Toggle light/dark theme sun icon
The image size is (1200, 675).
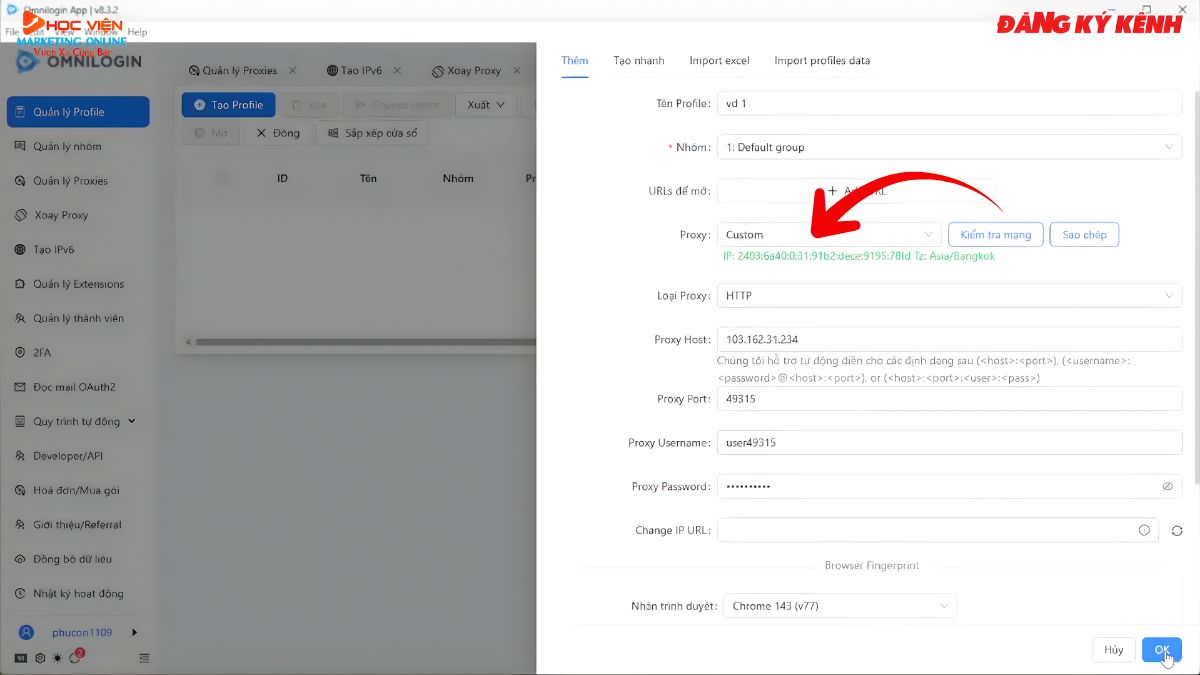57,658
